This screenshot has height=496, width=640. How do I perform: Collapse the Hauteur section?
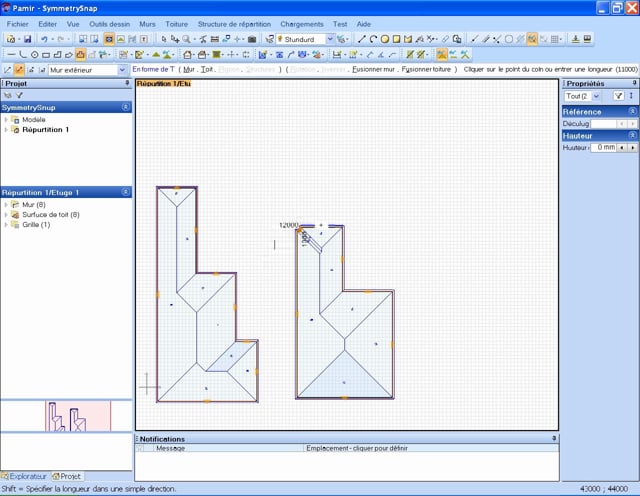pos(632,136)
